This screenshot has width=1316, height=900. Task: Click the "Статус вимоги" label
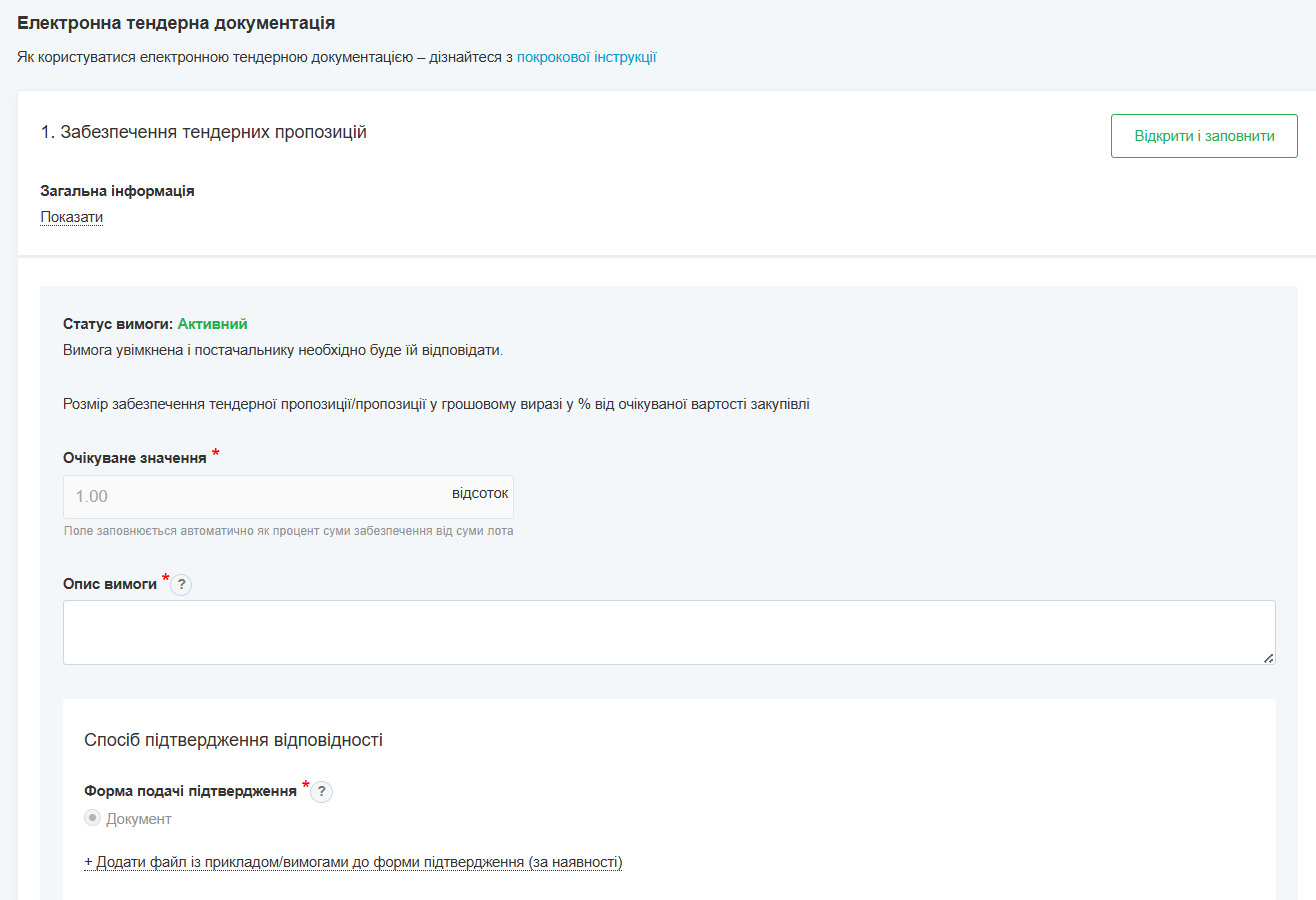pyautogui.click(x=117, y=323)
